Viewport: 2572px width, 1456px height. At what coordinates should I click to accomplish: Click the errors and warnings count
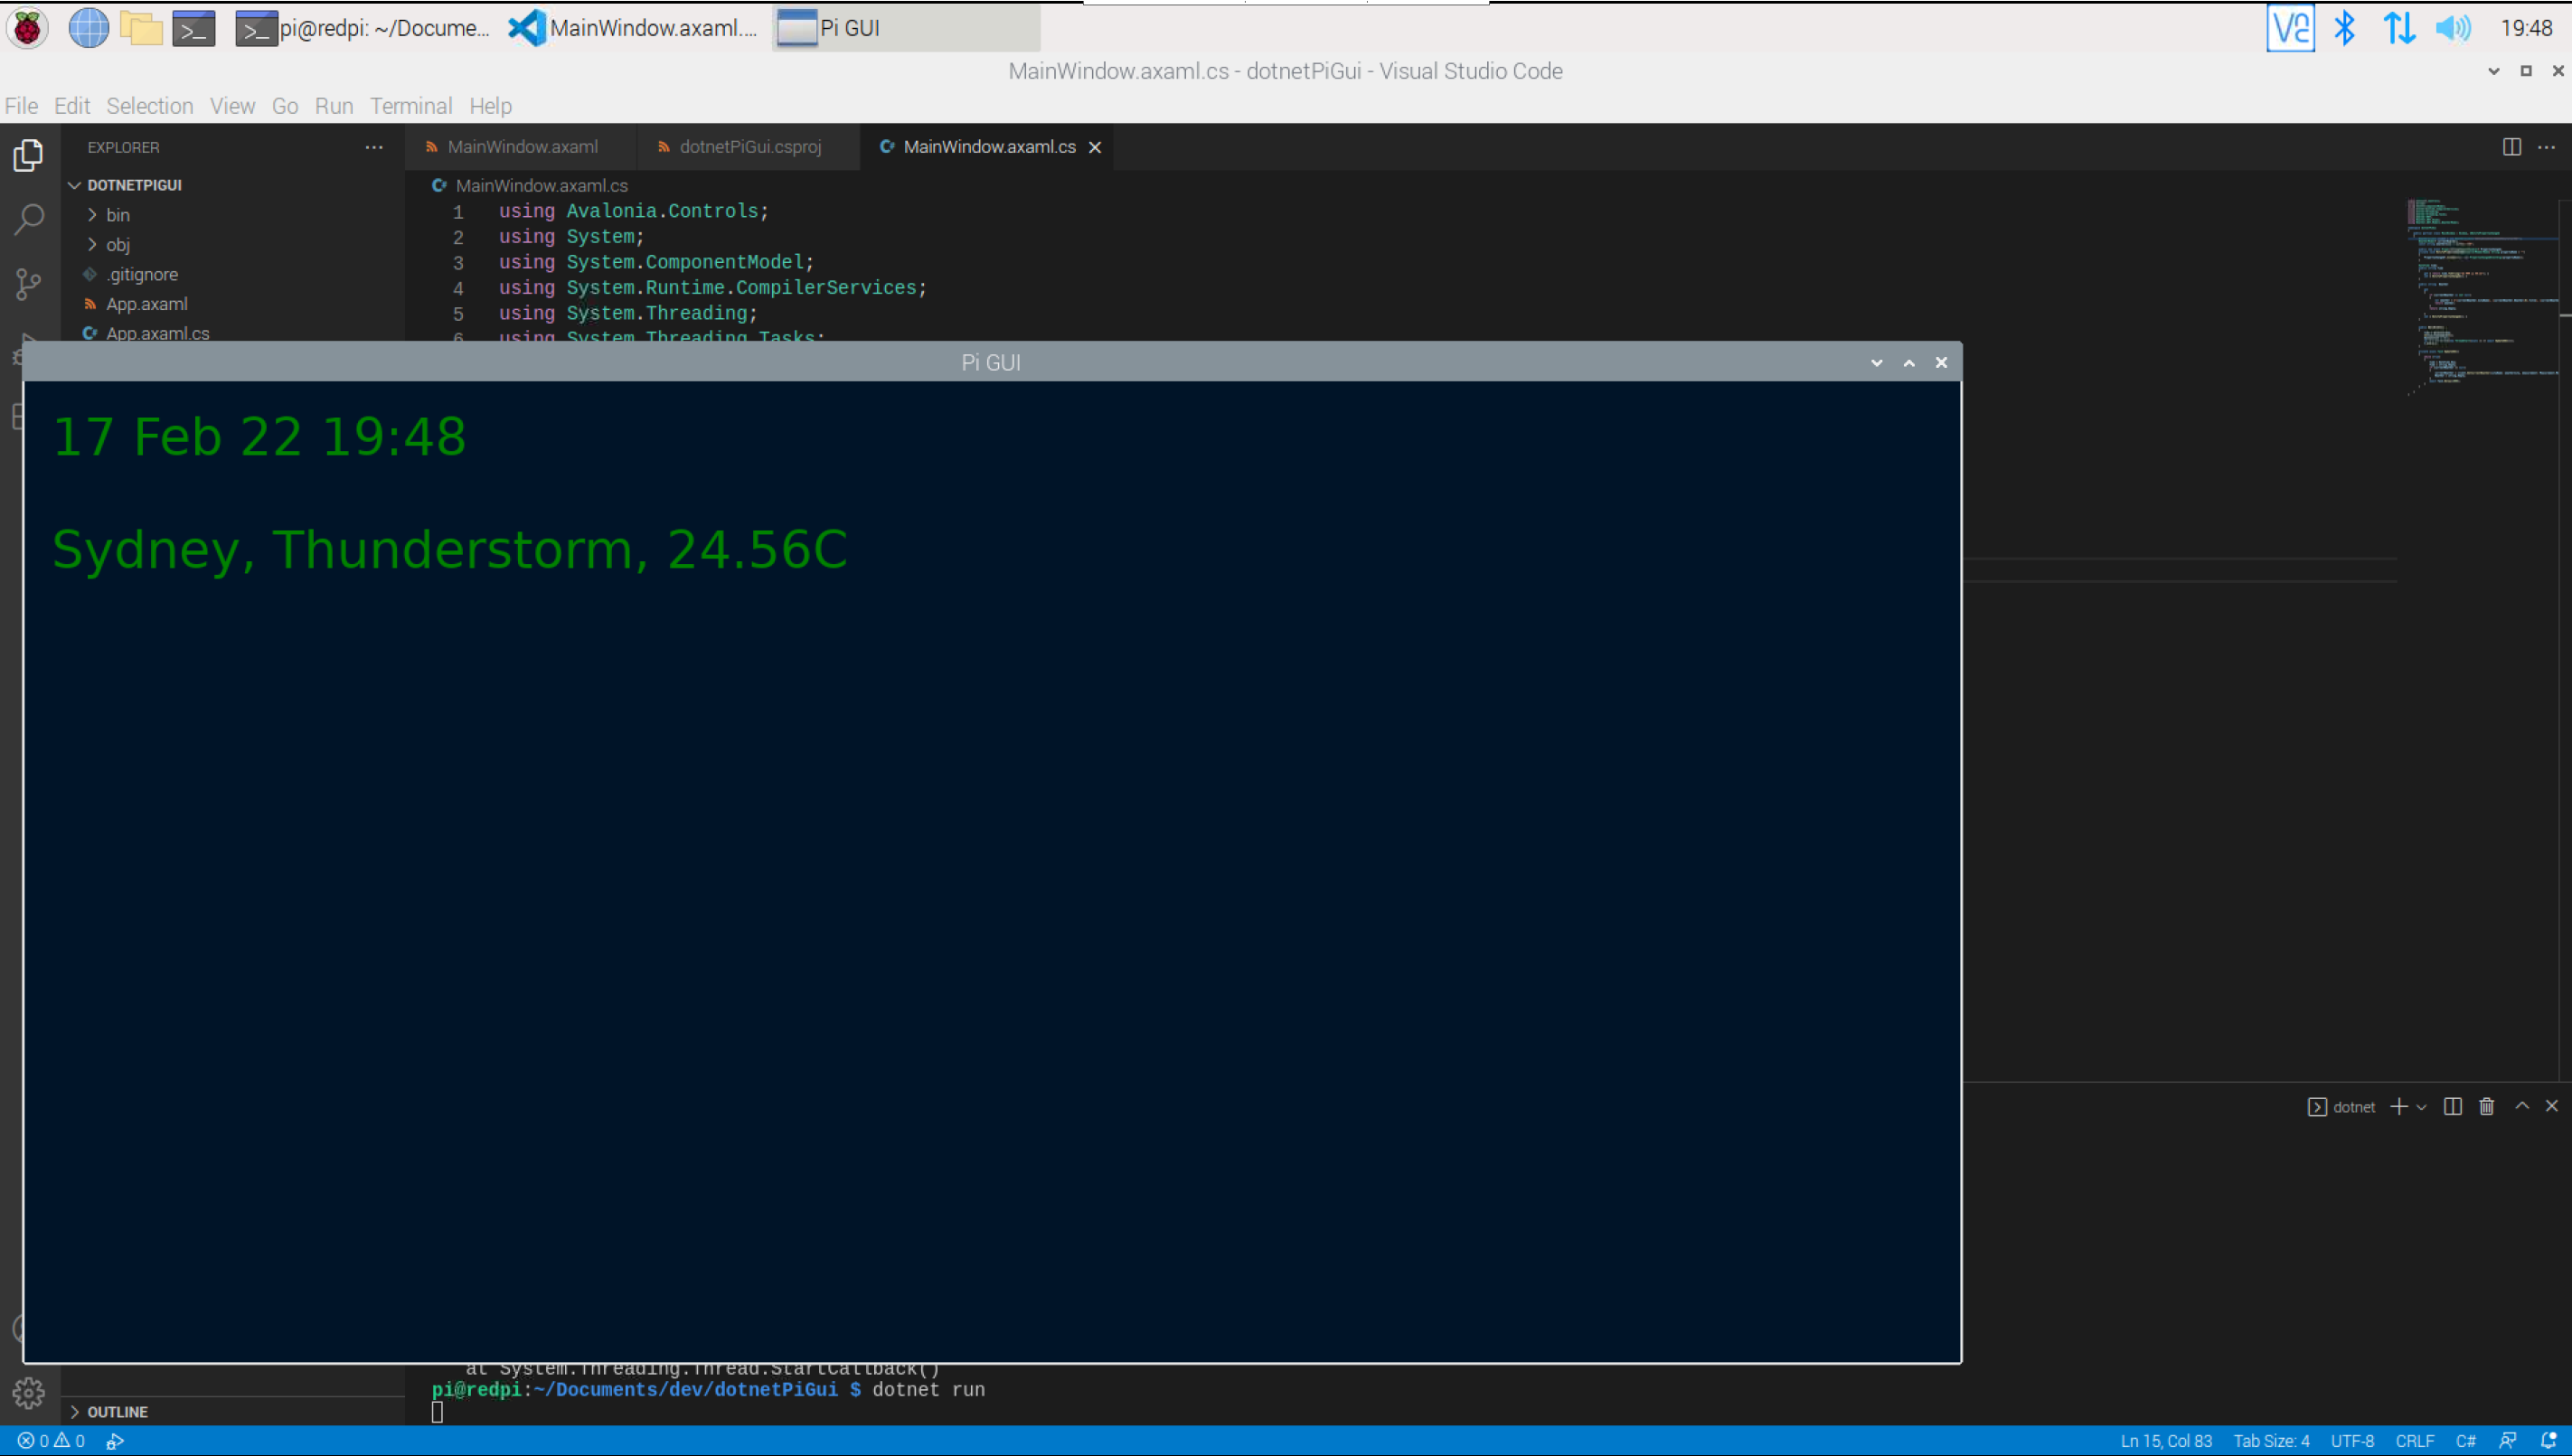click(x=51, y=1440)
